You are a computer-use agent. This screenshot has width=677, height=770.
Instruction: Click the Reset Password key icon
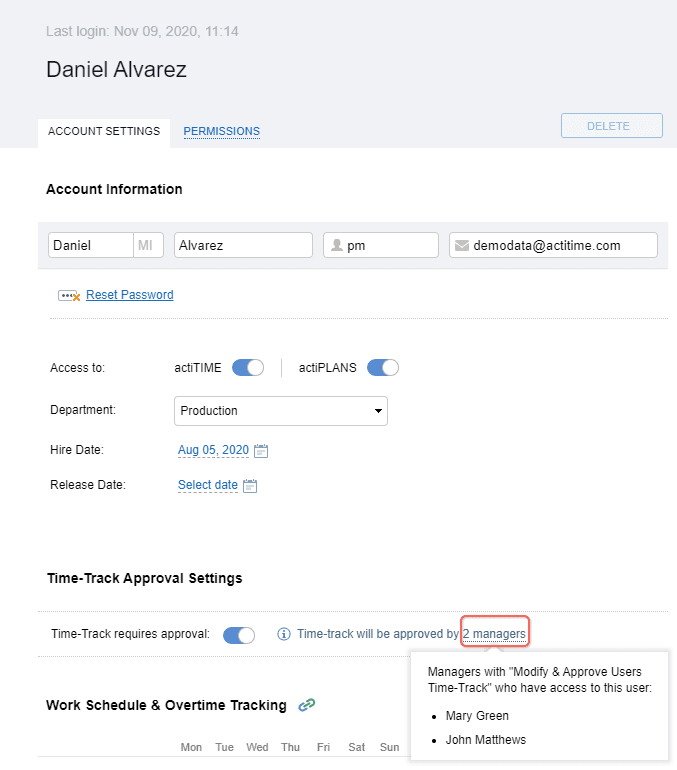(x=69, y=296)
